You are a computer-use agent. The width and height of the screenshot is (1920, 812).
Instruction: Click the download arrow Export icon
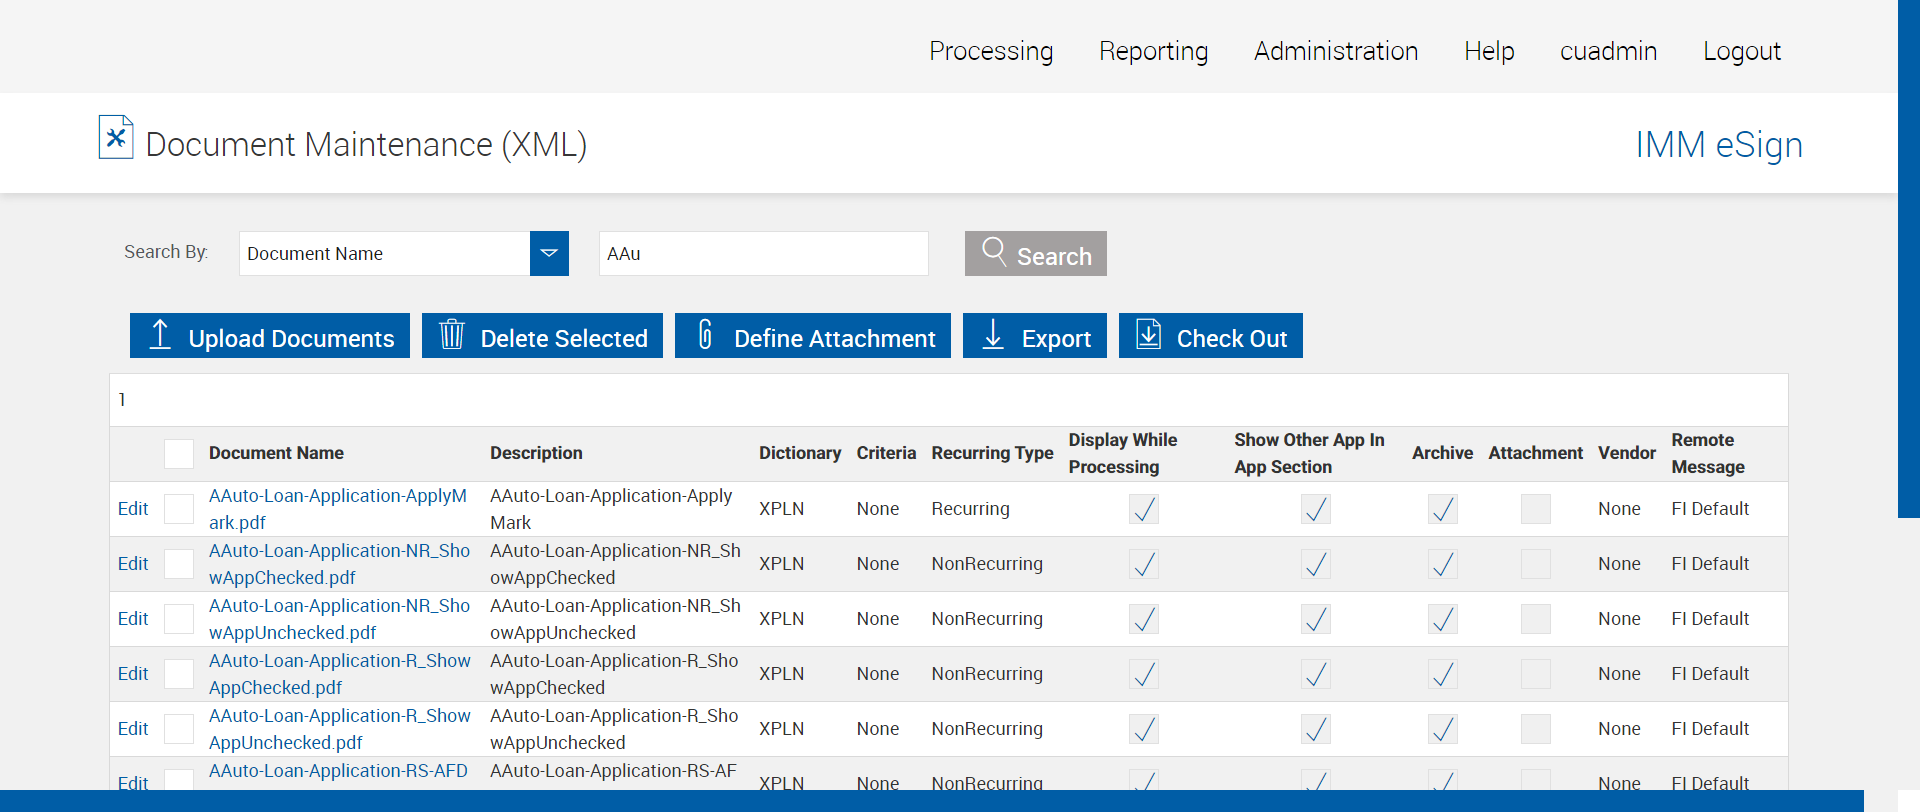point(993,335)
